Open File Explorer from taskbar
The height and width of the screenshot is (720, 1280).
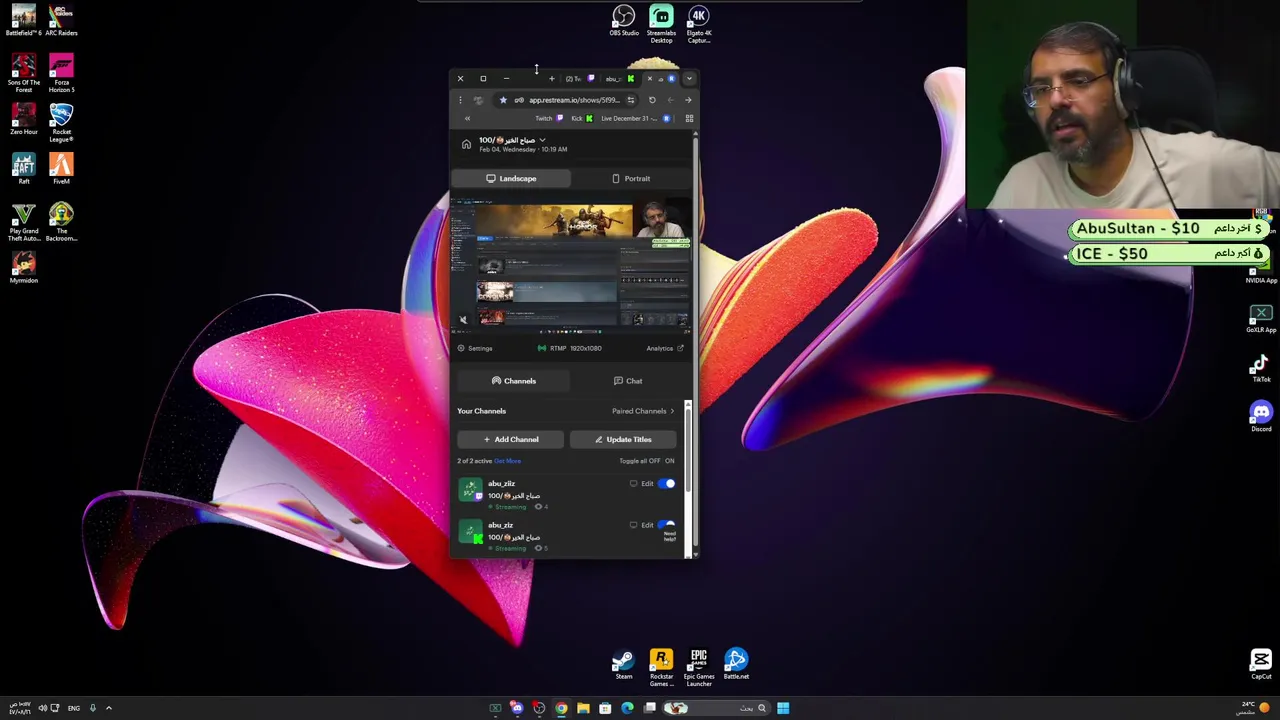coord(583,708)
